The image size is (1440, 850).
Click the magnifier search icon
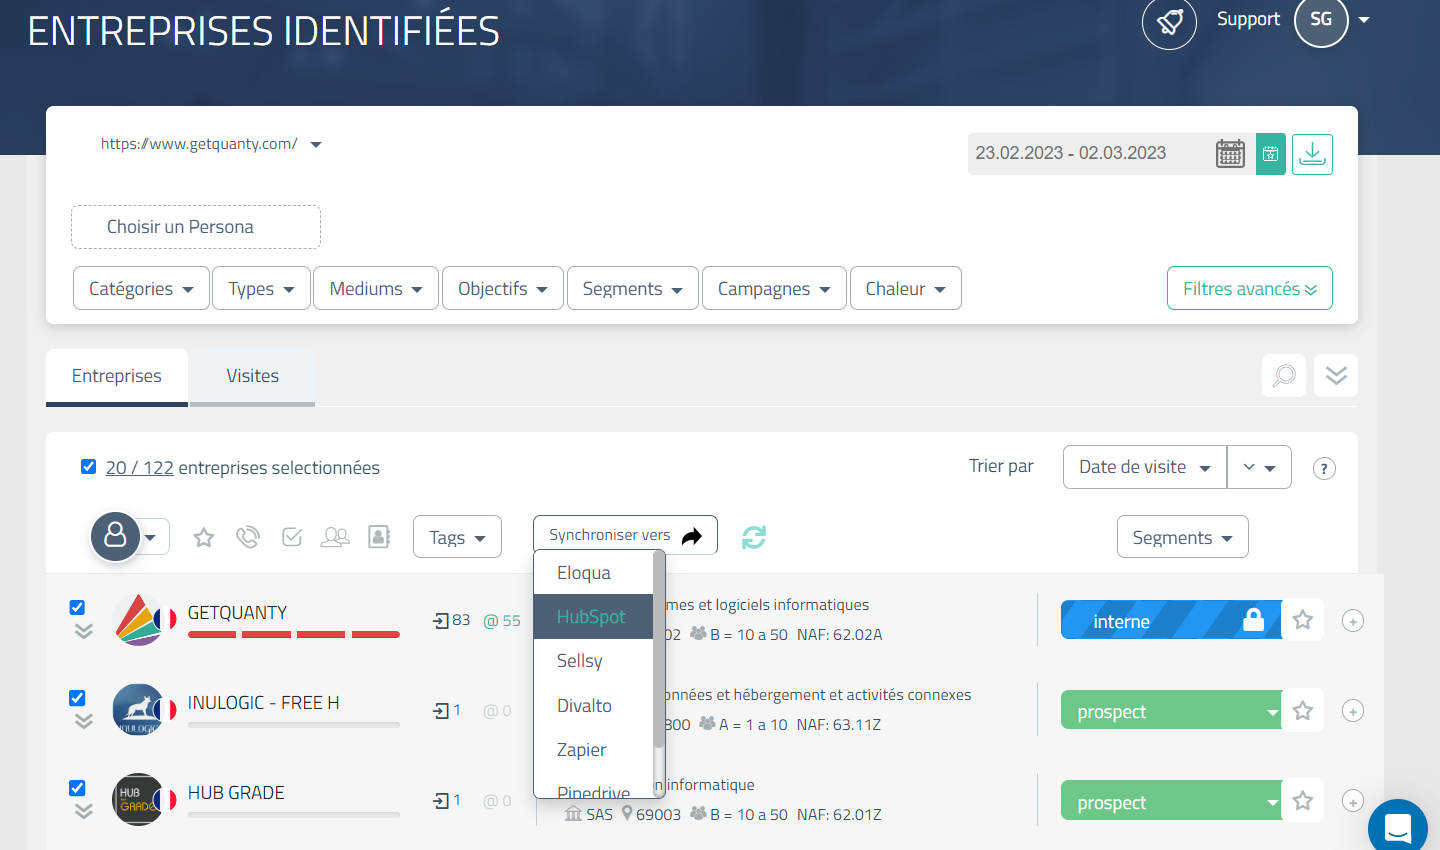(1284, 376)
